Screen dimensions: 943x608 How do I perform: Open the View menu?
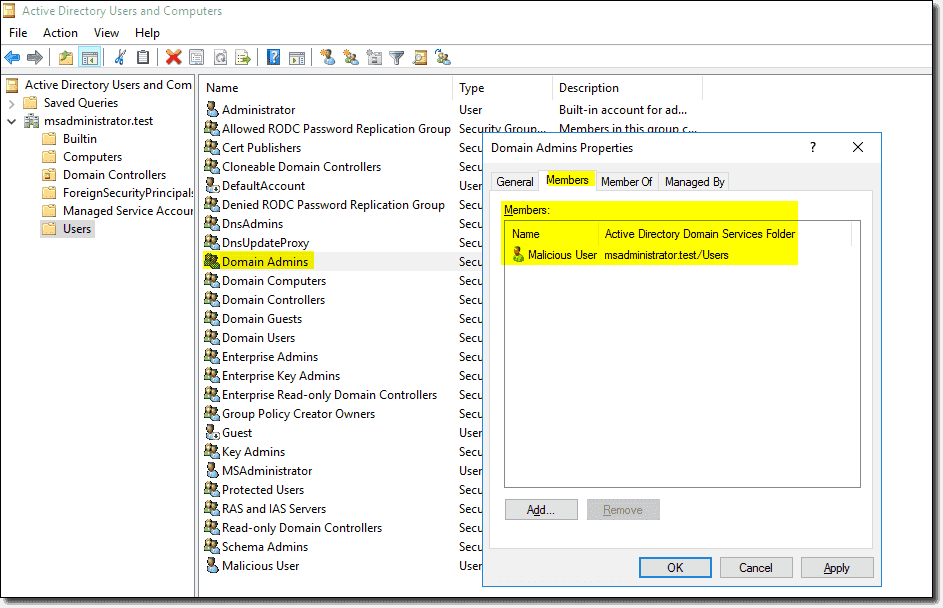[x=106, y=33]
